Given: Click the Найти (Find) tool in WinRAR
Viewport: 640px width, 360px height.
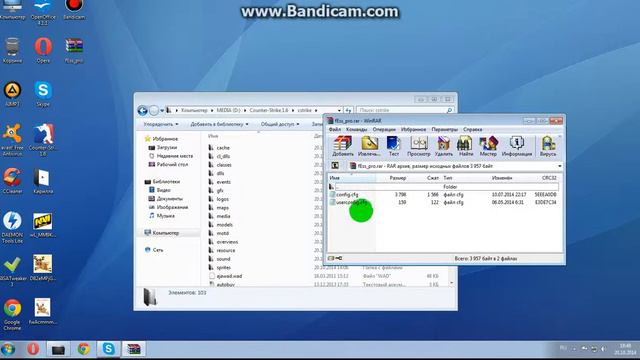Looking at the screenshot, I should (465, 147).
